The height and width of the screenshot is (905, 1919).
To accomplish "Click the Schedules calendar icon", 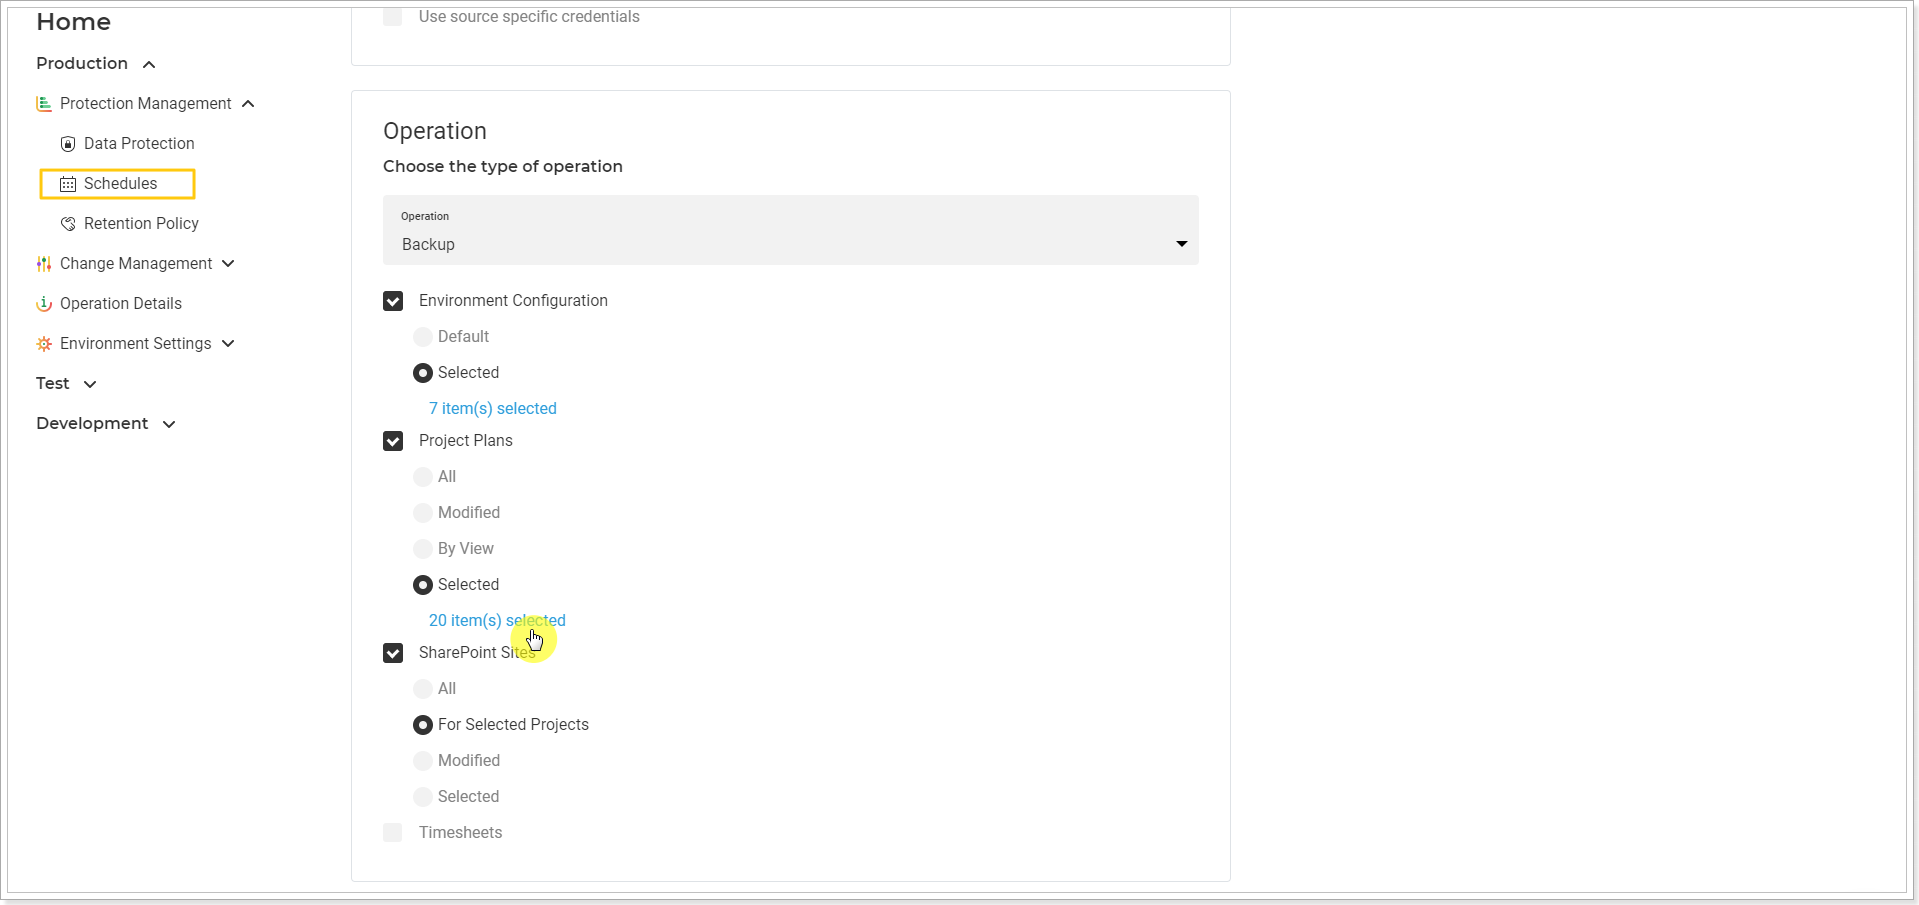I will (68, 184).
